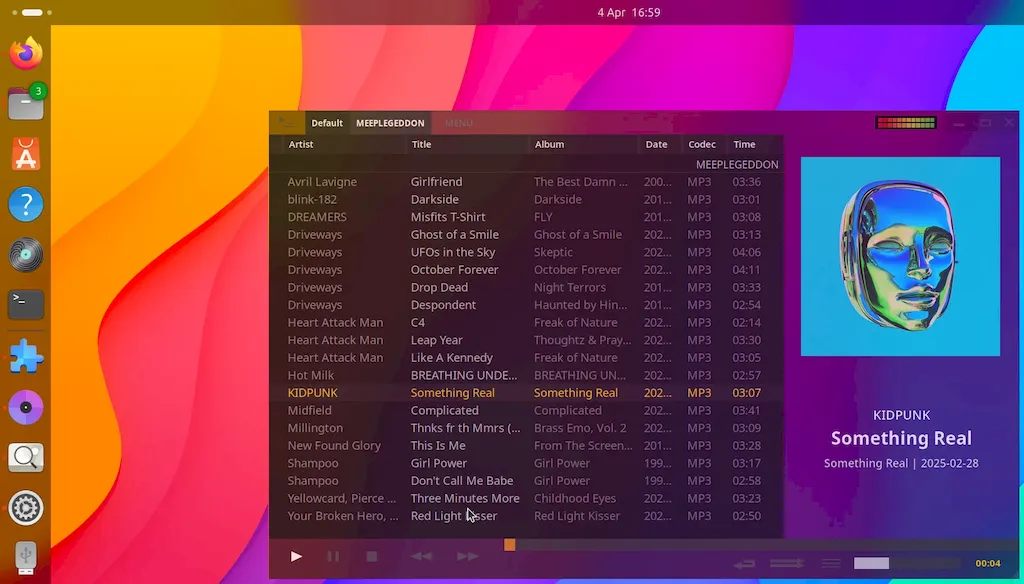Select the Avril Lavigne Girlfriend track

(x=526, y=182)
